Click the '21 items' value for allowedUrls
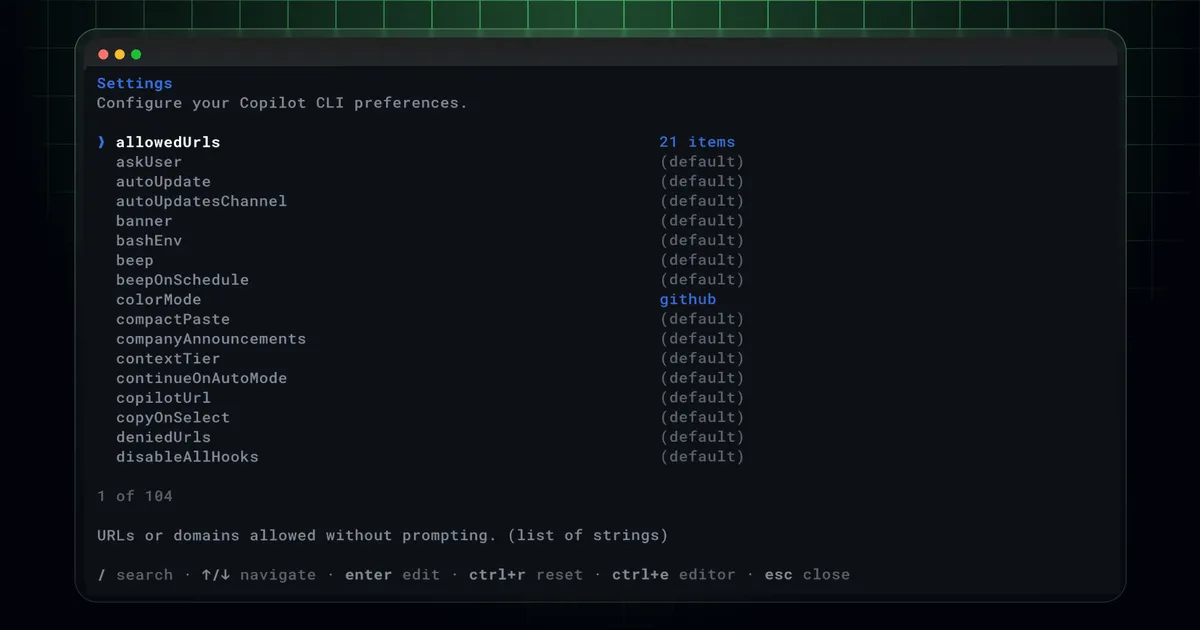Screen dimensions: 1200x630 (697, 142)
